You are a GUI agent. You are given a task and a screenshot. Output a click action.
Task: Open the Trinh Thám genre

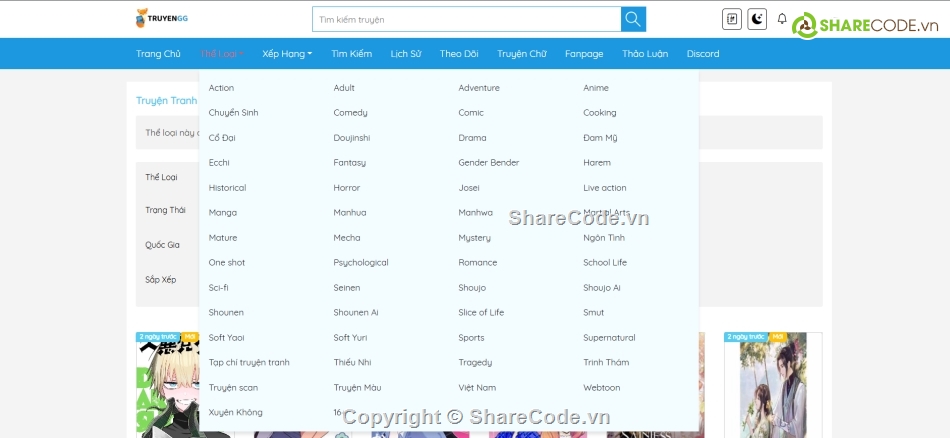(606, 363)
